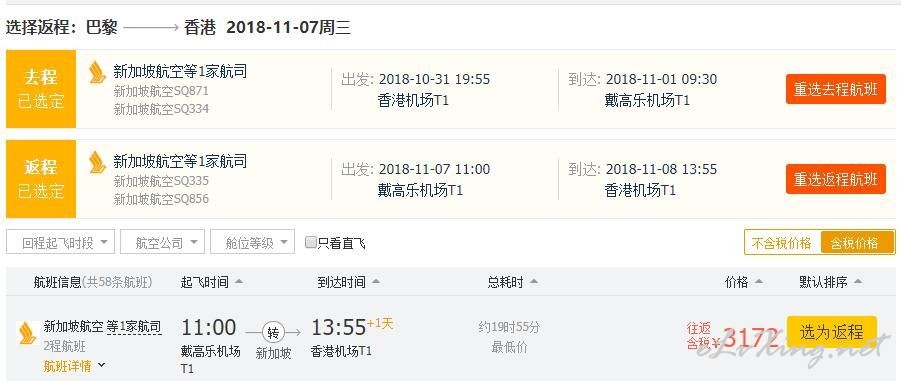This screenshot has height=381, width=901.
Task: Click the Singapore Airlines logo in outbound row
Action: [x=98, y=72]
